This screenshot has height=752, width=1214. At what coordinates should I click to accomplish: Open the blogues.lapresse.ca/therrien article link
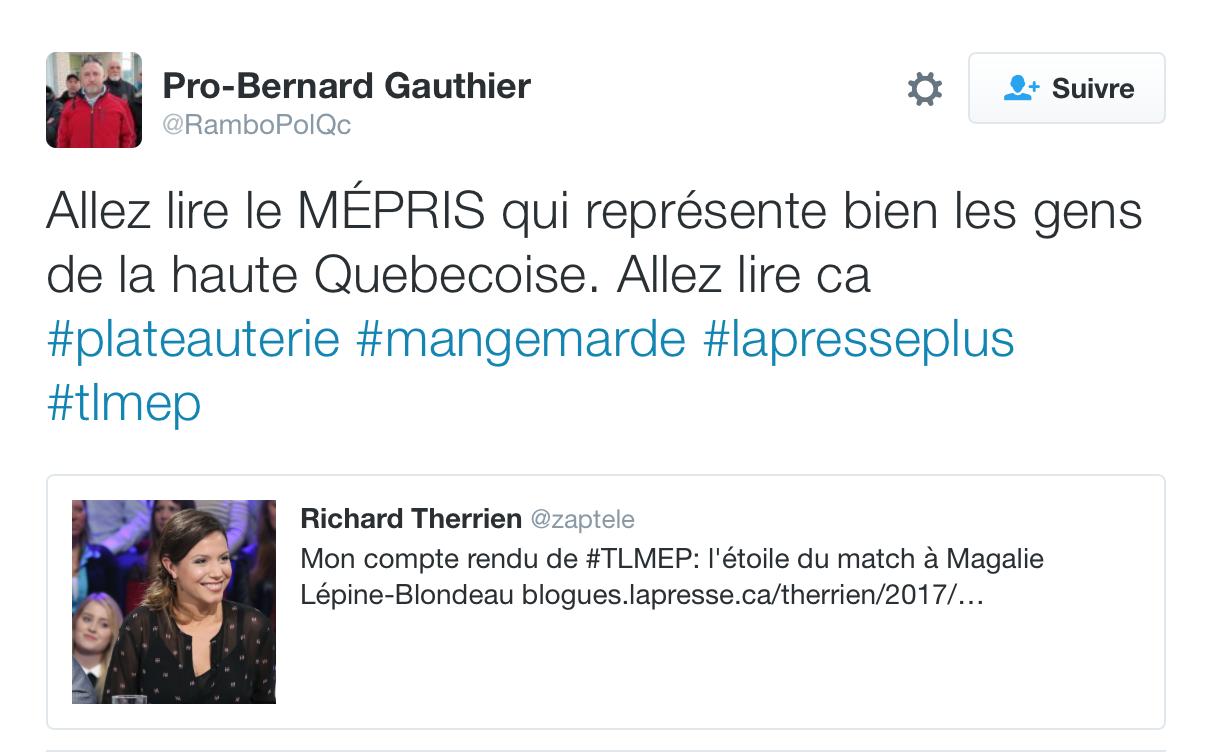pyautogui.click(x=756, y=596)
